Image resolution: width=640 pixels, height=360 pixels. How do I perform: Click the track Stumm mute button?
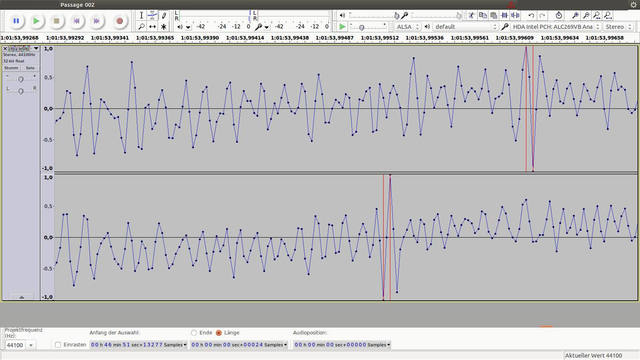pos(11,68)
